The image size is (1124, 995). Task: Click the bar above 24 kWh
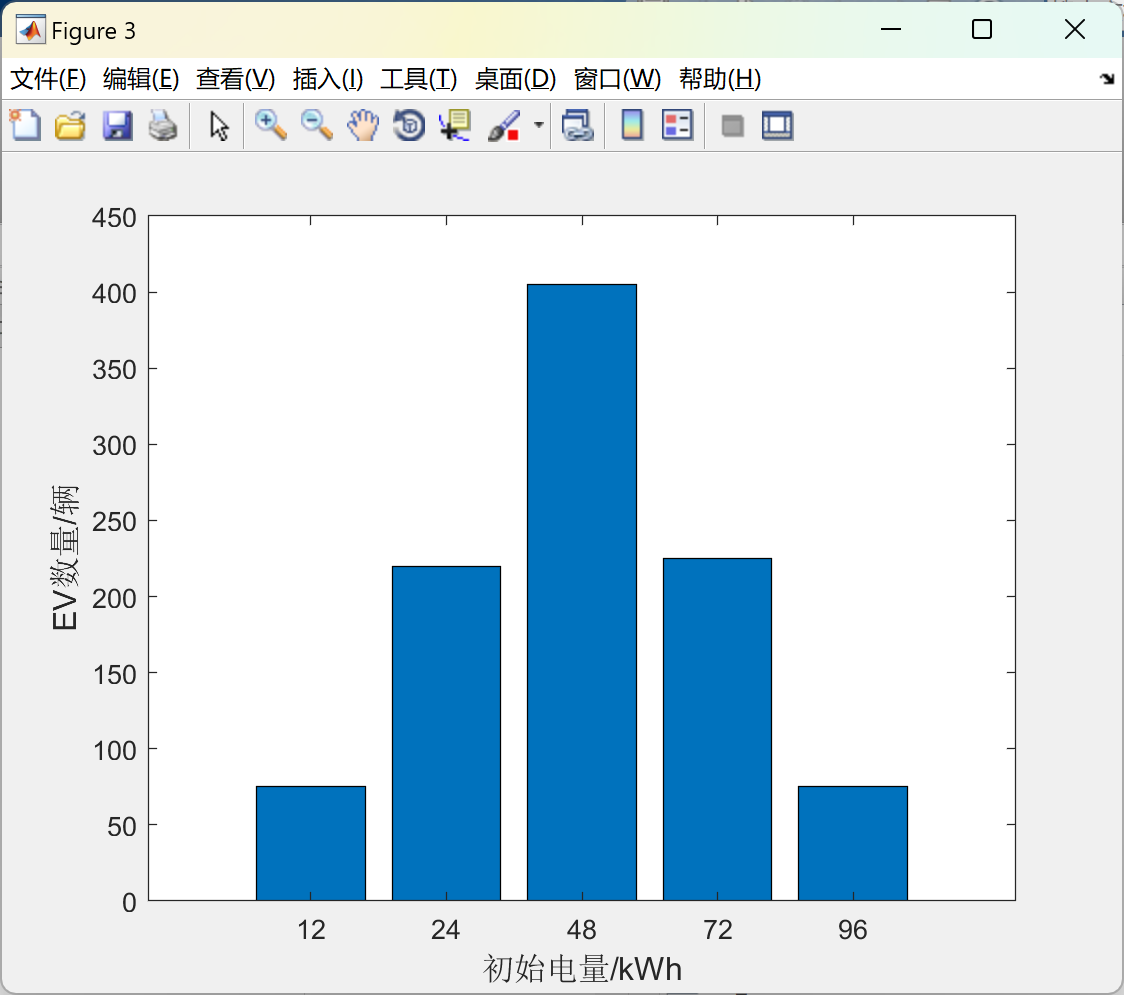tap(447, 733)
